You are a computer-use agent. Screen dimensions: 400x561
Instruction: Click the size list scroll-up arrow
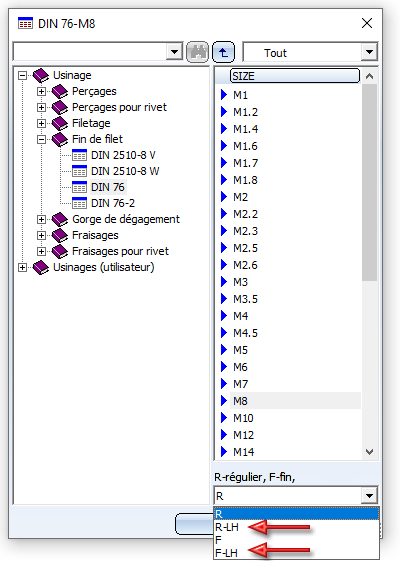[x=369, y=76]
